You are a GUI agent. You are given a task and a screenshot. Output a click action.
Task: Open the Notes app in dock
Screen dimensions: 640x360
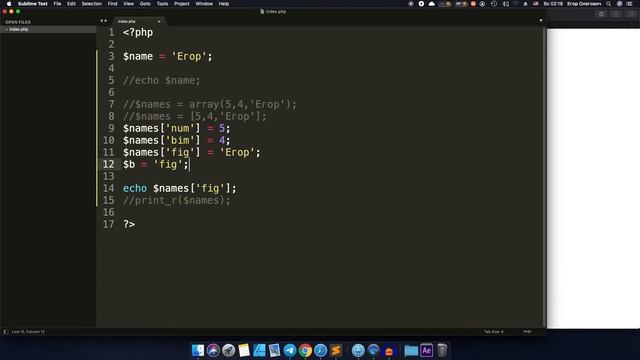pyautogui.click(x=244, y=350)
